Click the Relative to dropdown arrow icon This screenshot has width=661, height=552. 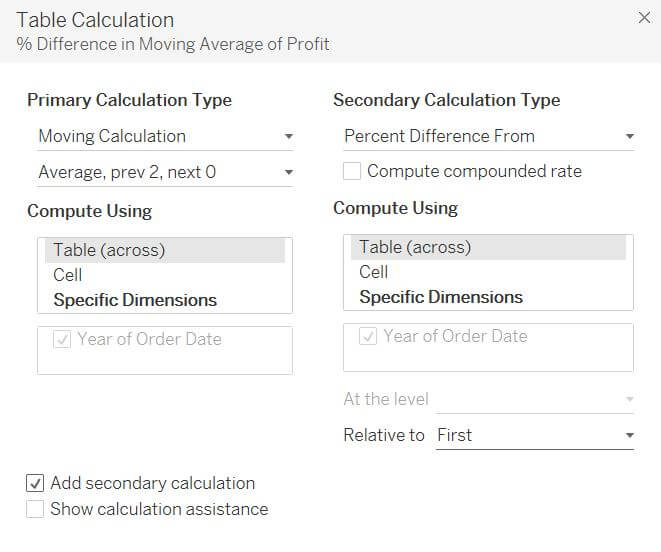click(x=629, y=435)
